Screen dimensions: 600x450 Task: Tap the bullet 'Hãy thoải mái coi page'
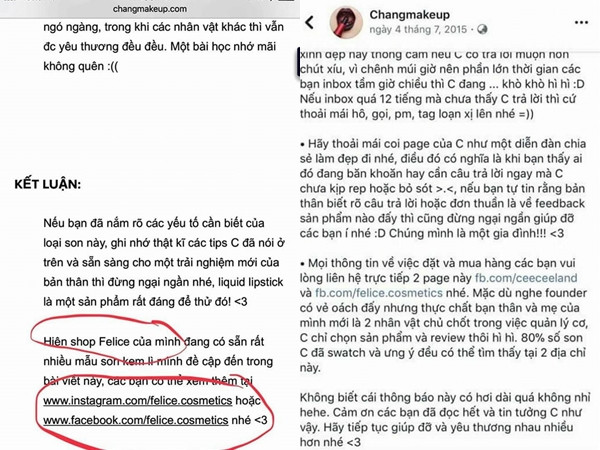click(443, 188)
